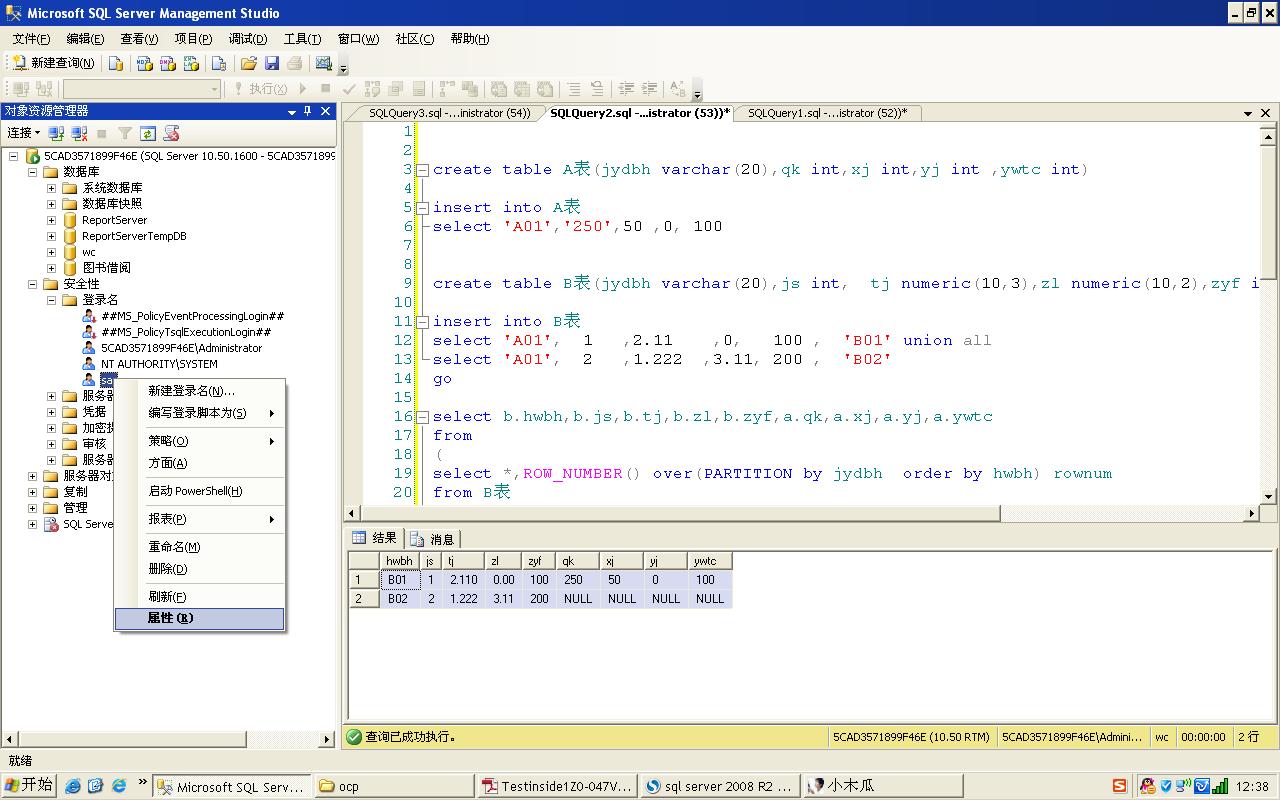
Task: Click the New Query (新建查询) toolbar button
Action: point(54,63)
